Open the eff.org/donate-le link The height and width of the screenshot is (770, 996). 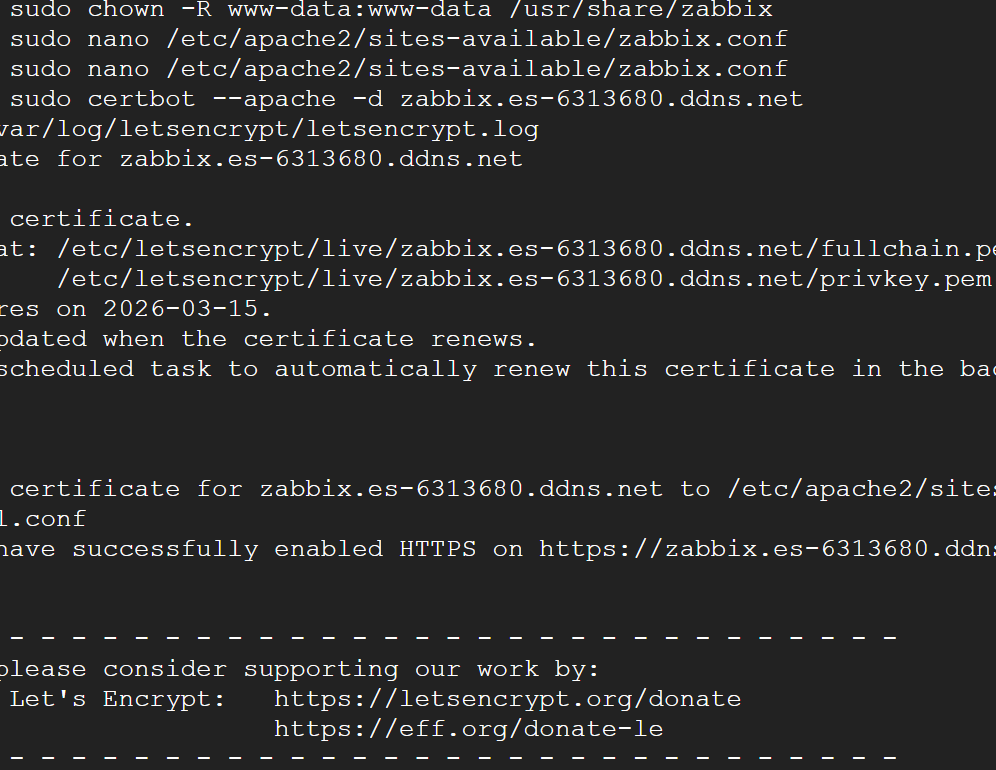click(x=468, y=729)
